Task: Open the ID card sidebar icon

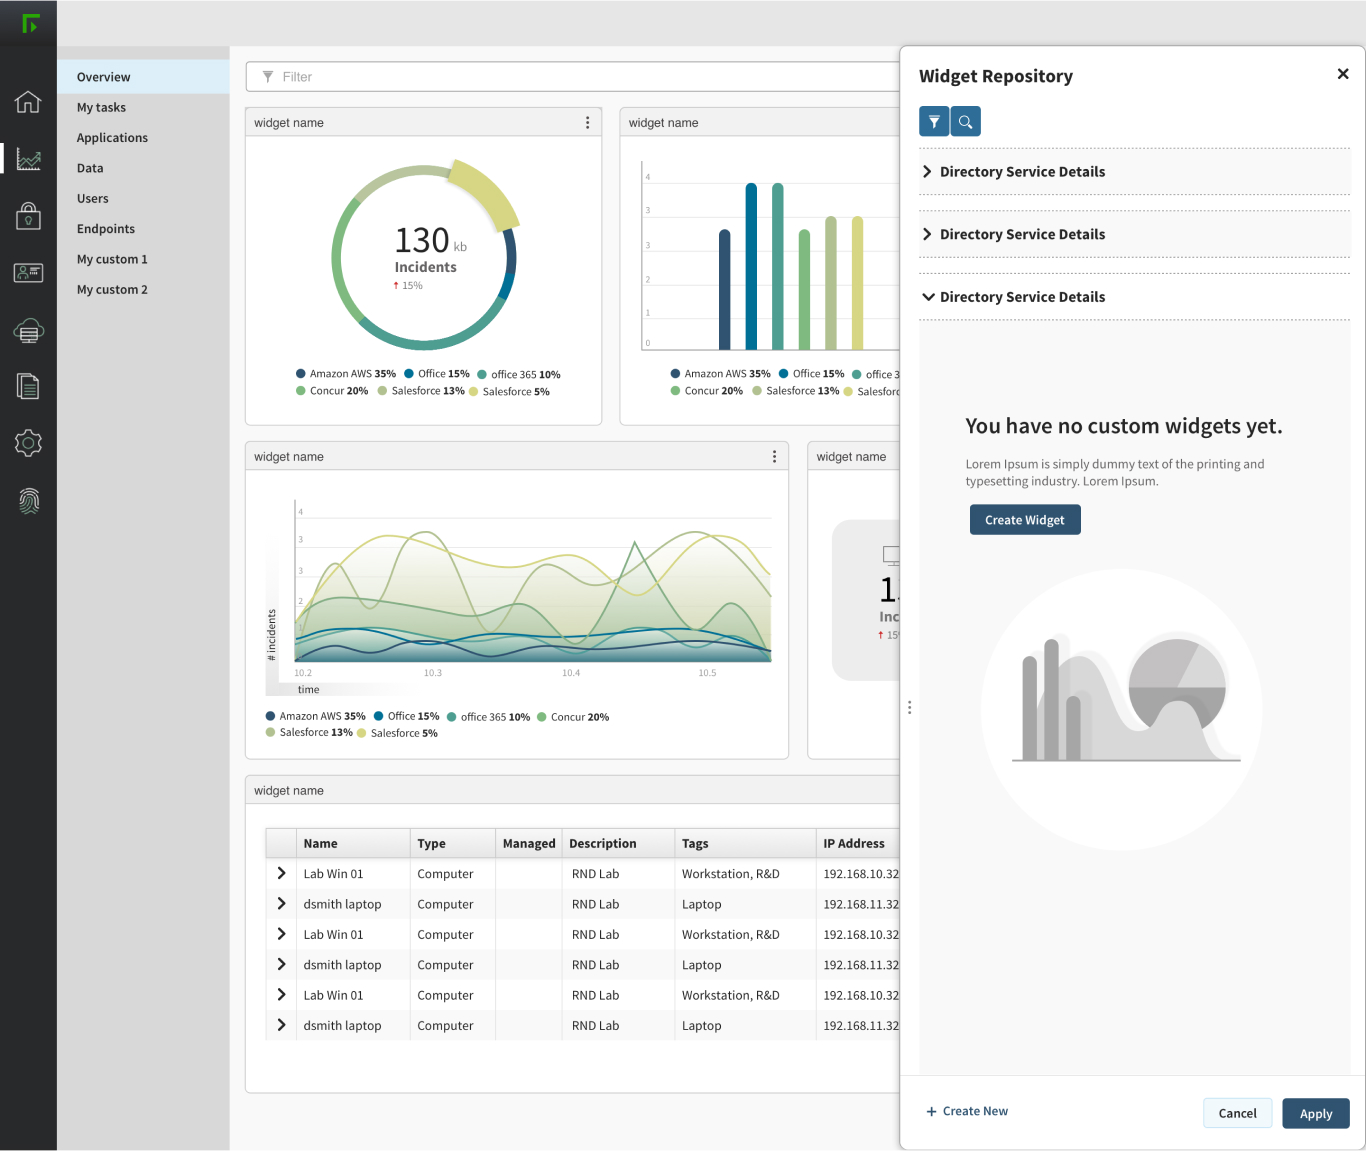Action: tap(28, 272)
